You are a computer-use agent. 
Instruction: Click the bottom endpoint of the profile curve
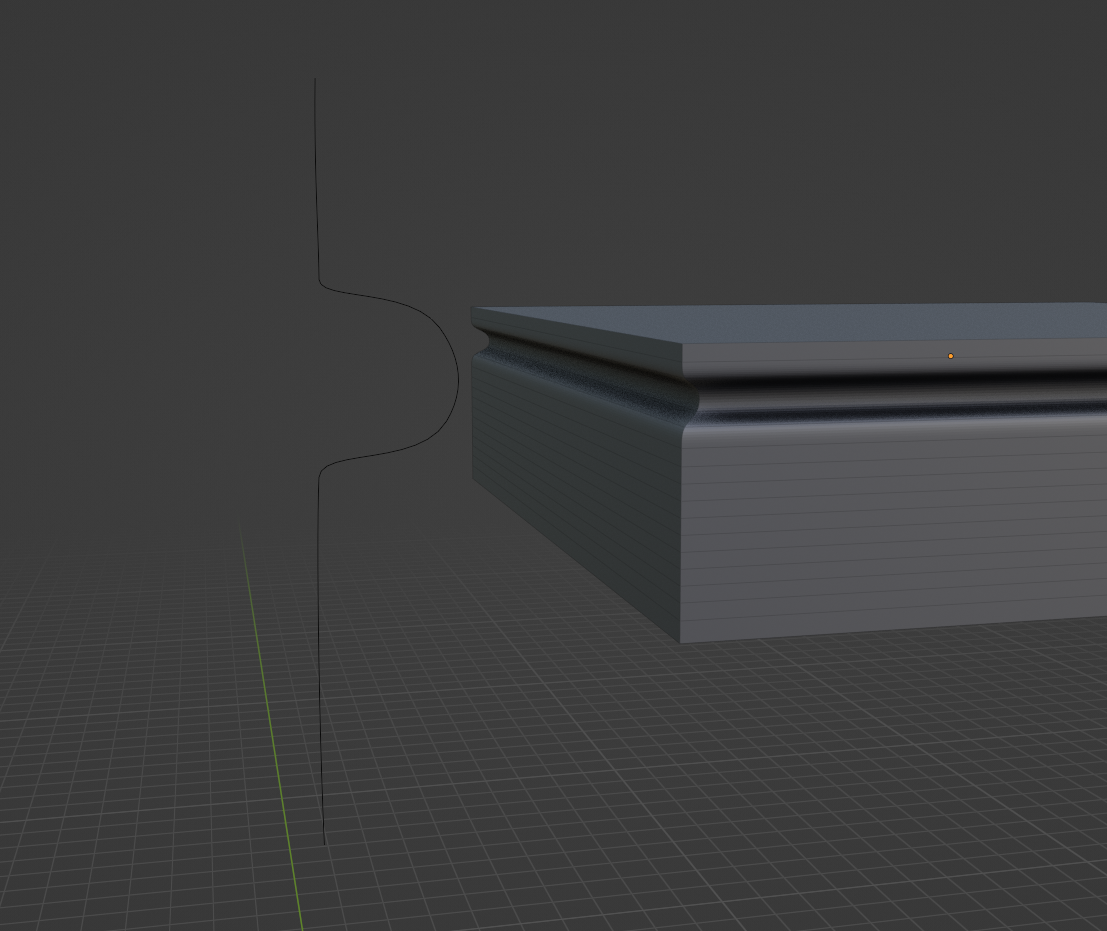pos(324,842)
